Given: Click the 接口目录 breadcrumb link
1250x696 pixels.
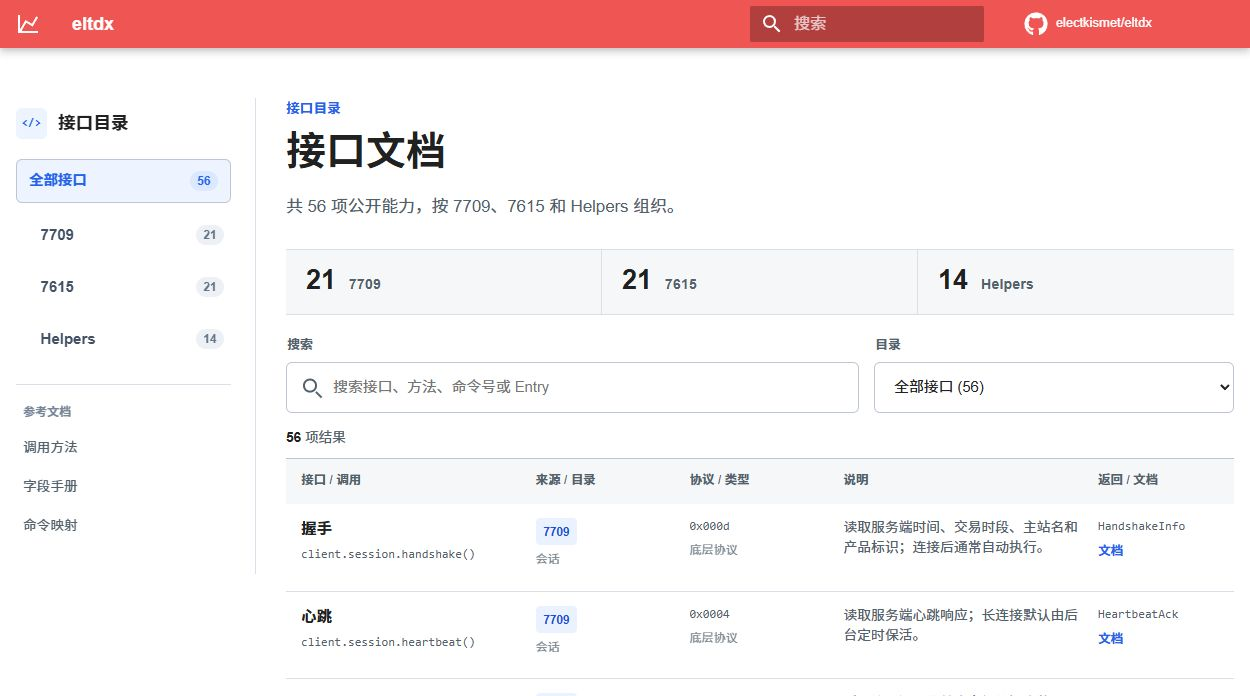Looking at the screenshot, I should point(313,108).
